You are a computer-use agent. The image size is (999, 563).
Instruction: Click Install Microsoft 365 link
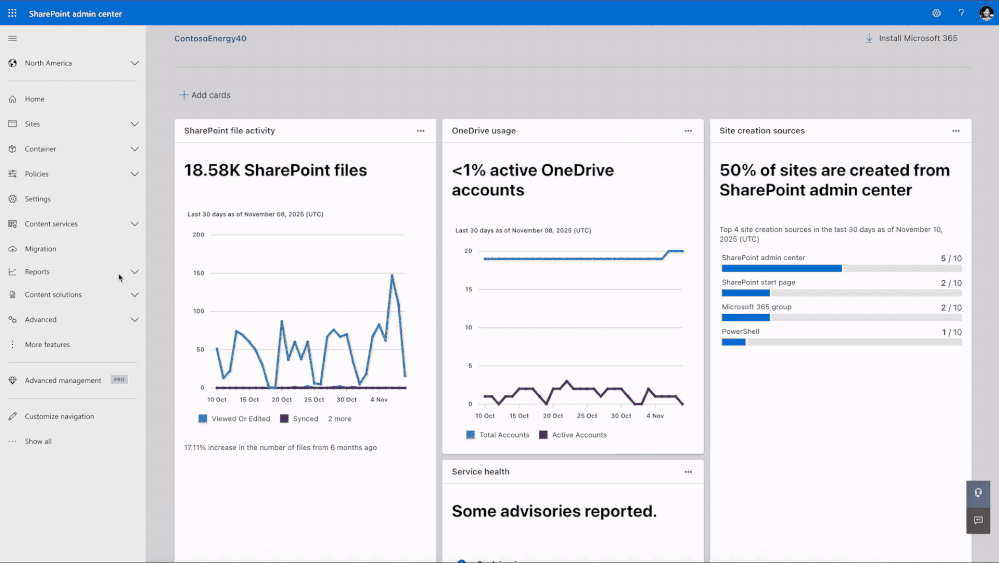coord(911,38)
